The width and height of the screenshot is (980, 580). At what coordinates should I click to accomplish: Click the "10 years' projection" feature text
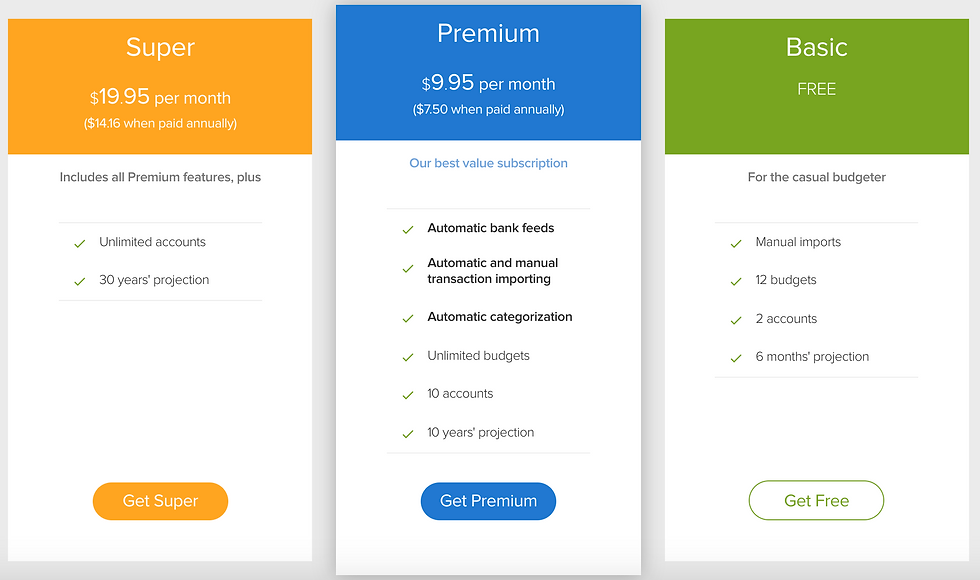480,433
